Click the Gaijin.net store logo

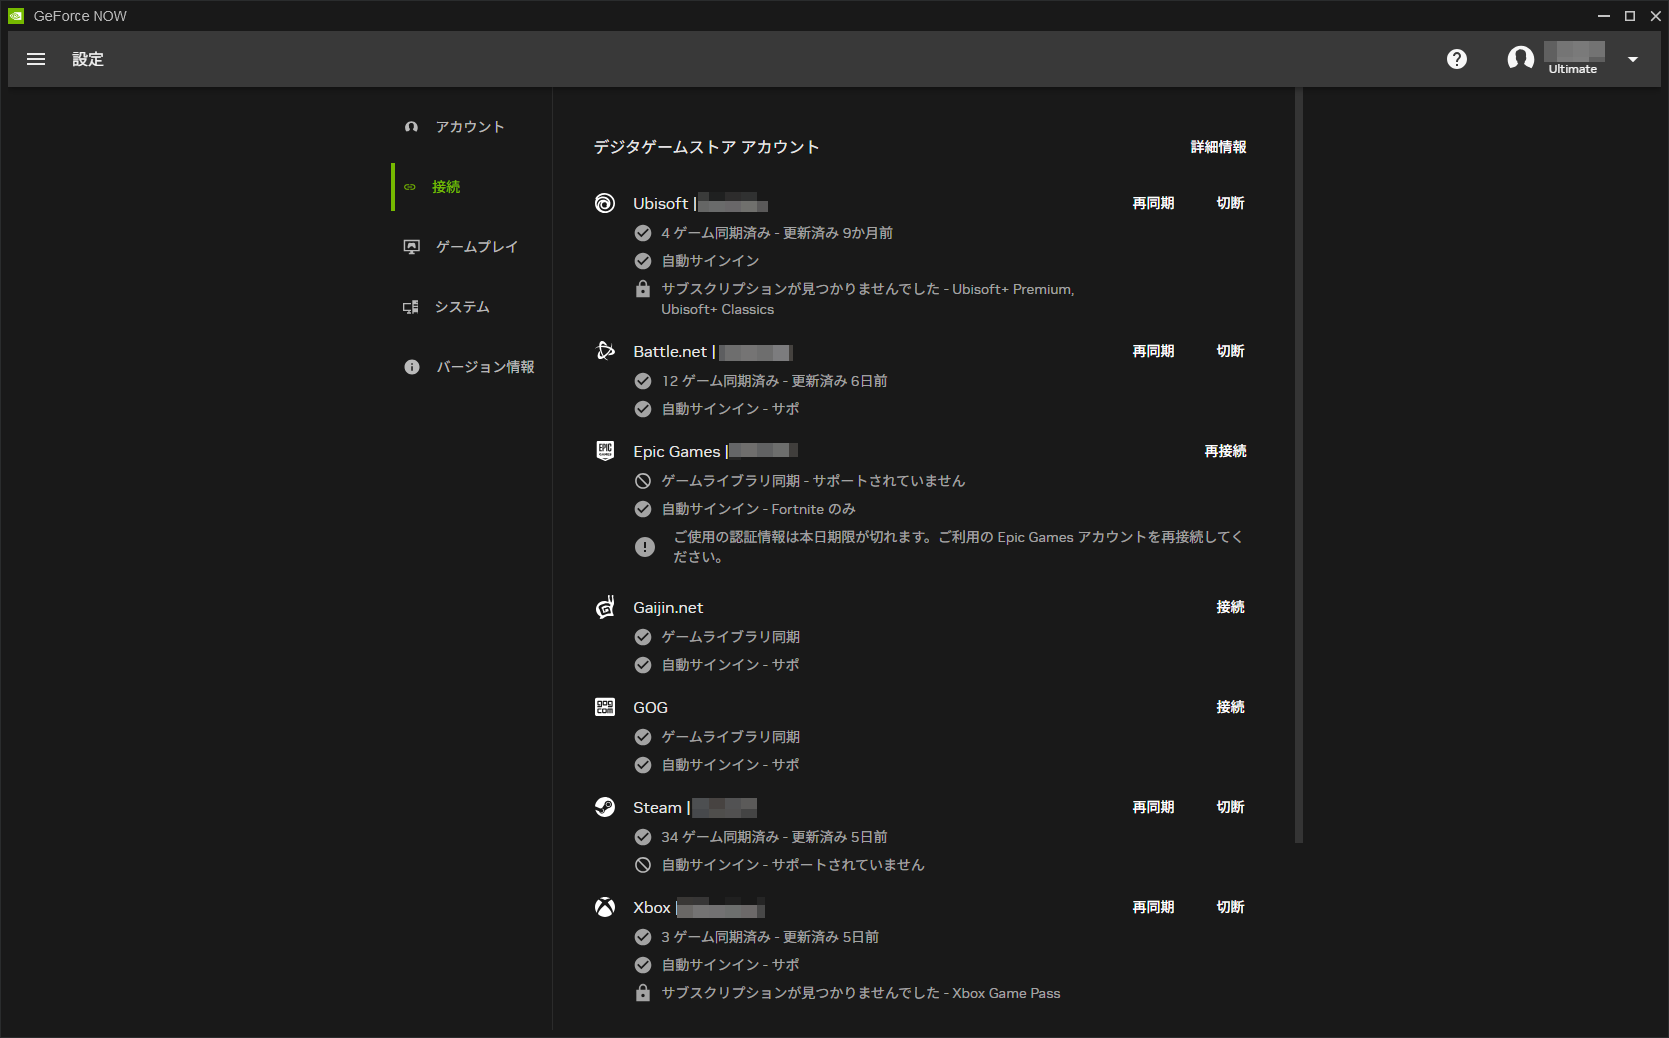[605, 607]
